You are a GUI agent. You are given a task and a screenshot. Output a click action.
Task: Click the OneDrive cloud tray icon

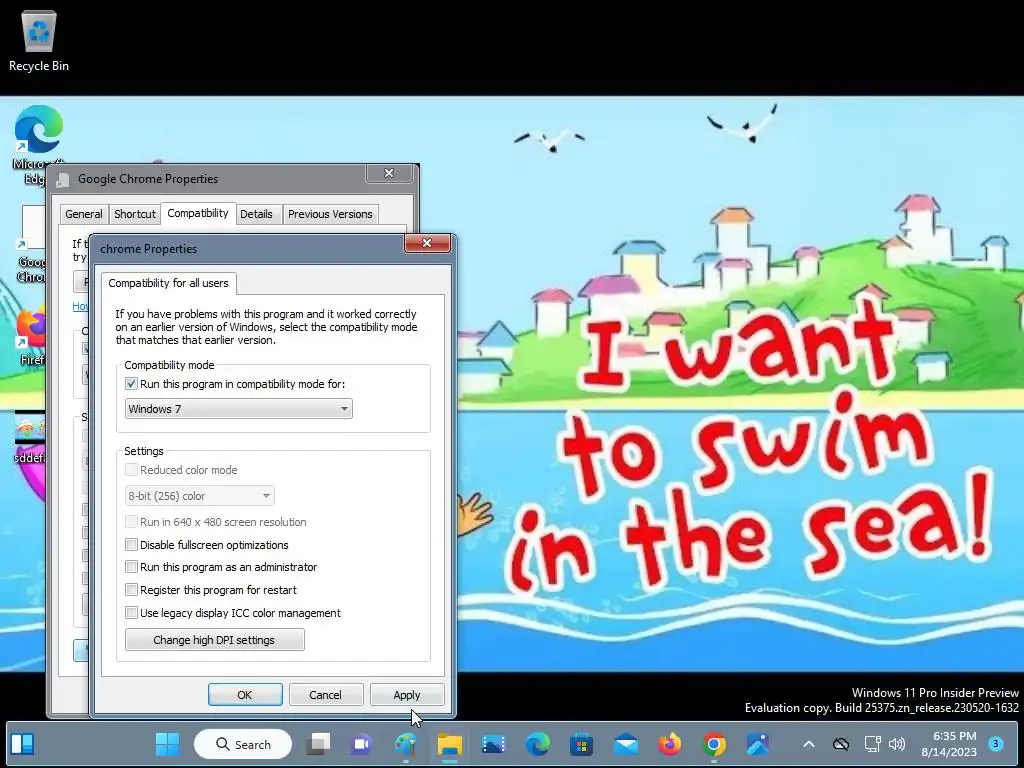841,744
